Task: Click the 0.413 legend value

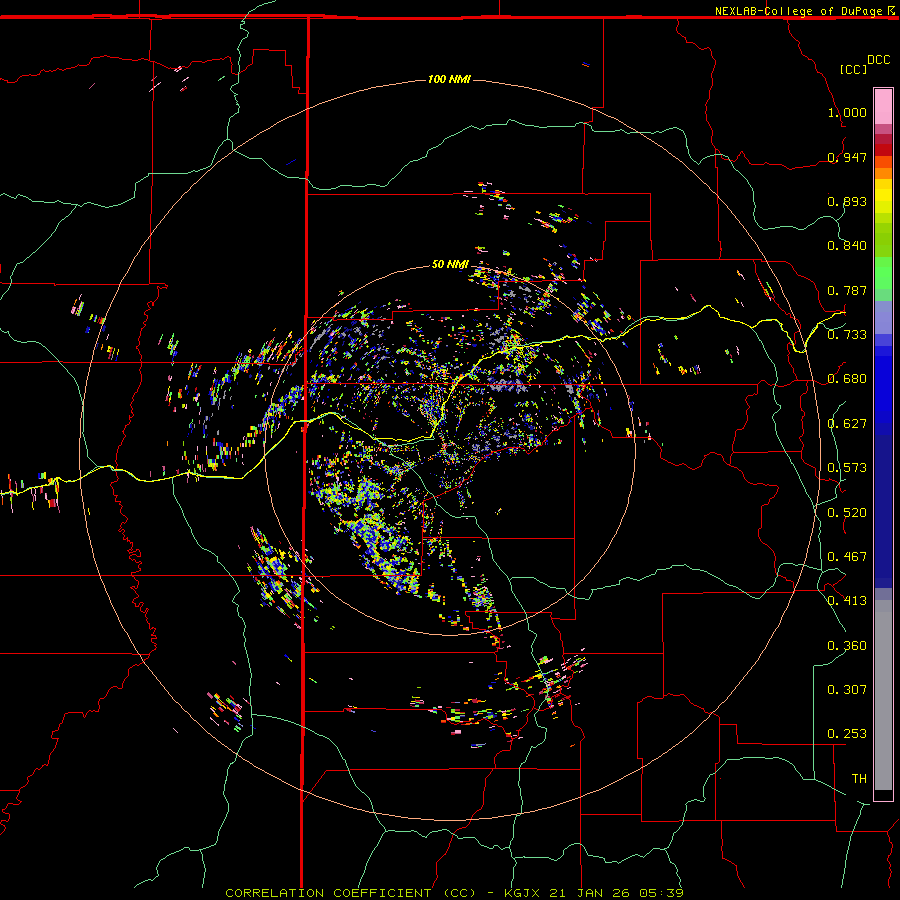Action: (847, 601)
